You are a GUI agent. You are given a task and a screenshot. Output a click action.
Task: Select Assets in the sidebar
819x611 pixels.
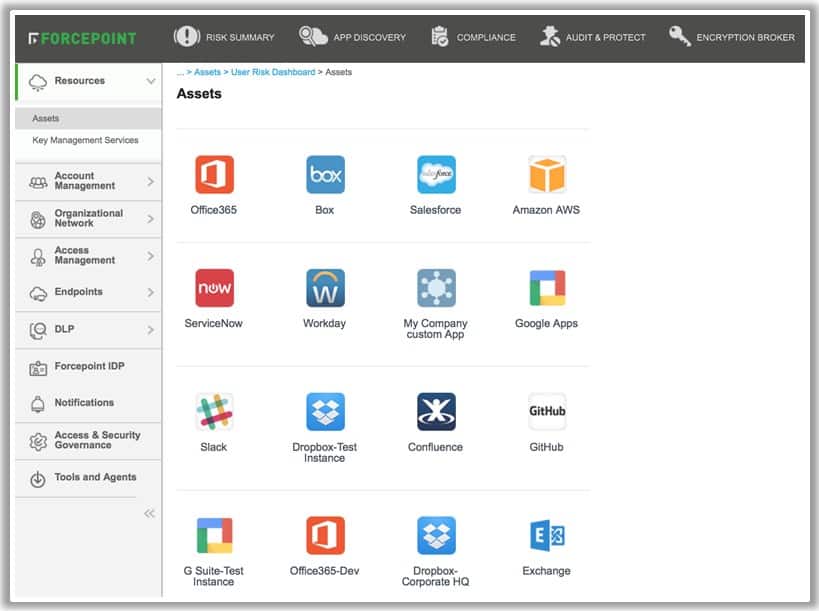tap(88, 119)
